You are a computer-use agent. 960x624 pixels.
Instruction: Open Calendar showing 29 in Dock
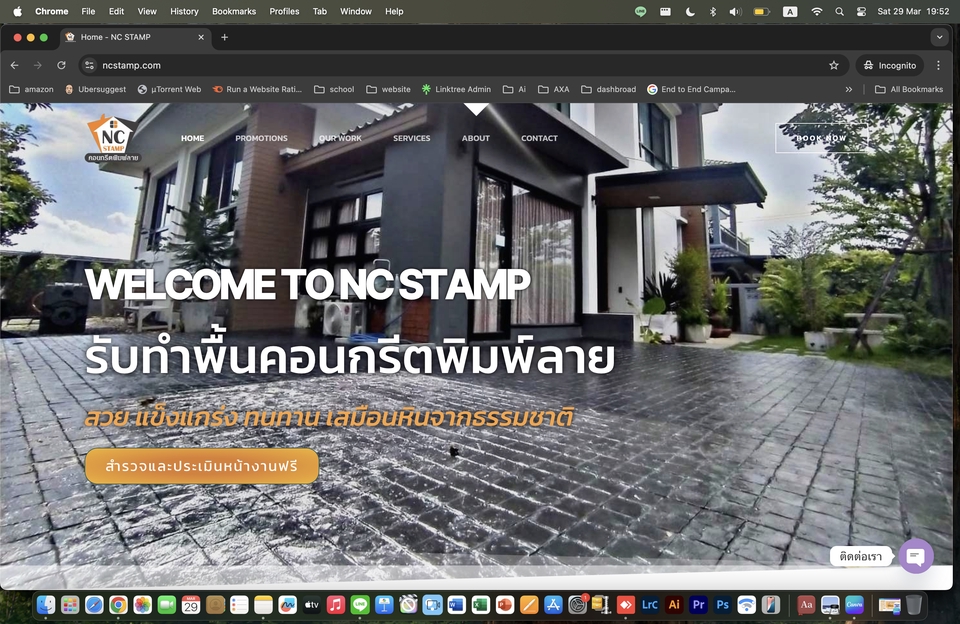click(191, 605)
